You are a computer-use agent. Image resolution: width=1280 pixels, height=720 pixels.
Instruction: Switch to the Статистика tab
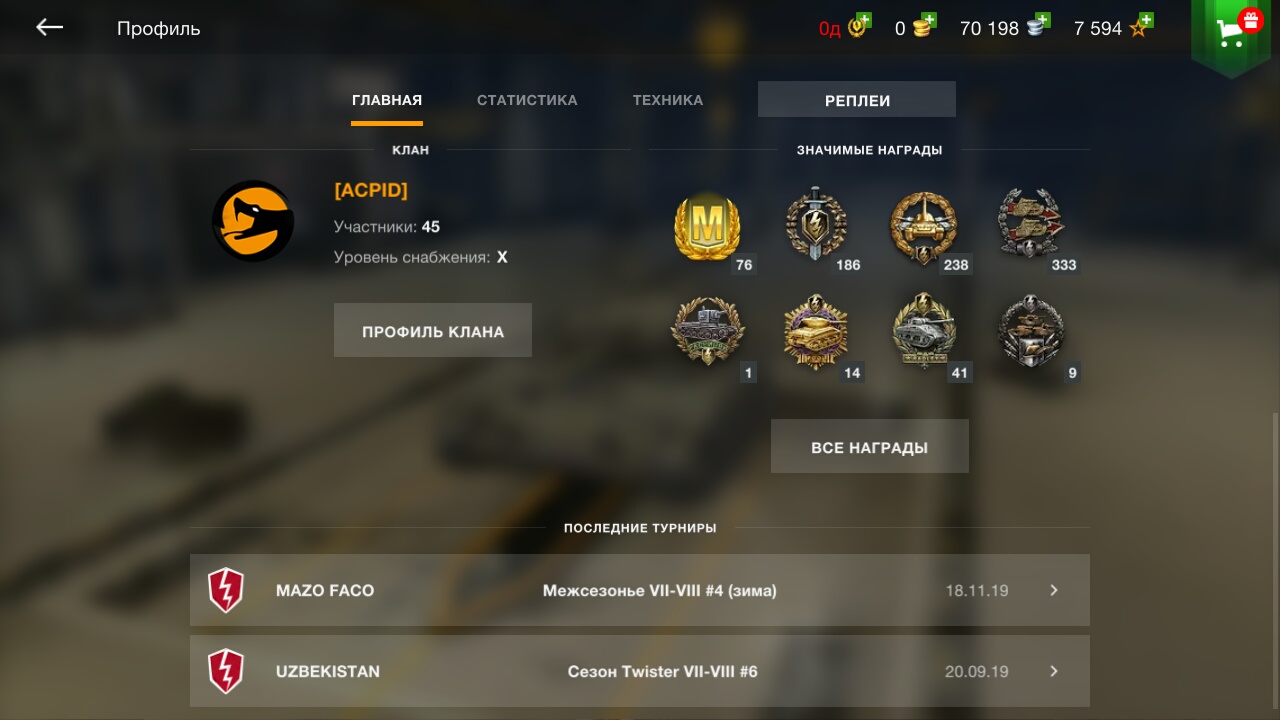pos(527,100)
